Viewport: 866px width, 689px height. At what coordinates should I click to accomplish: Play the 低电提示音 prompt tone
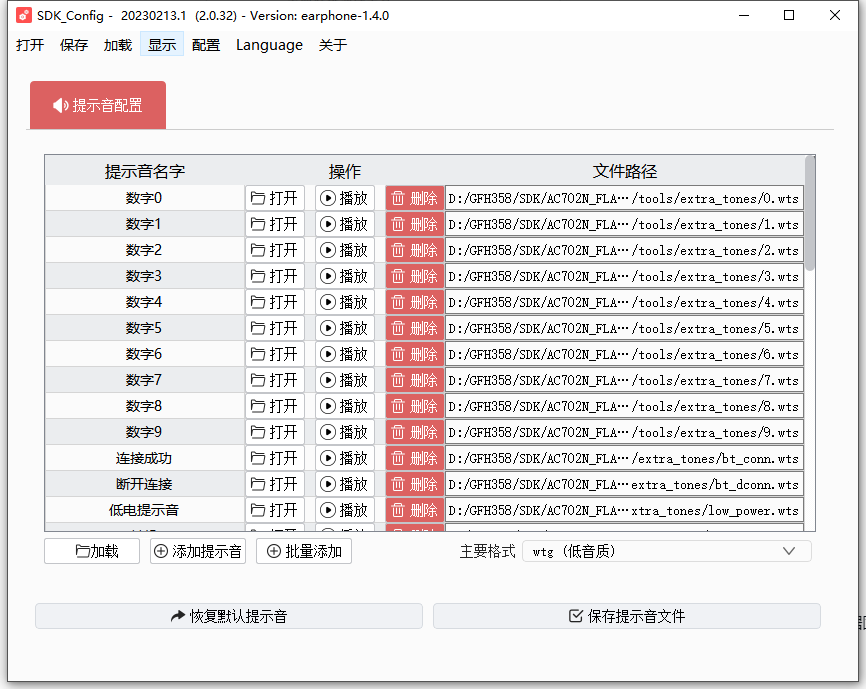click(x=345, y=510)
